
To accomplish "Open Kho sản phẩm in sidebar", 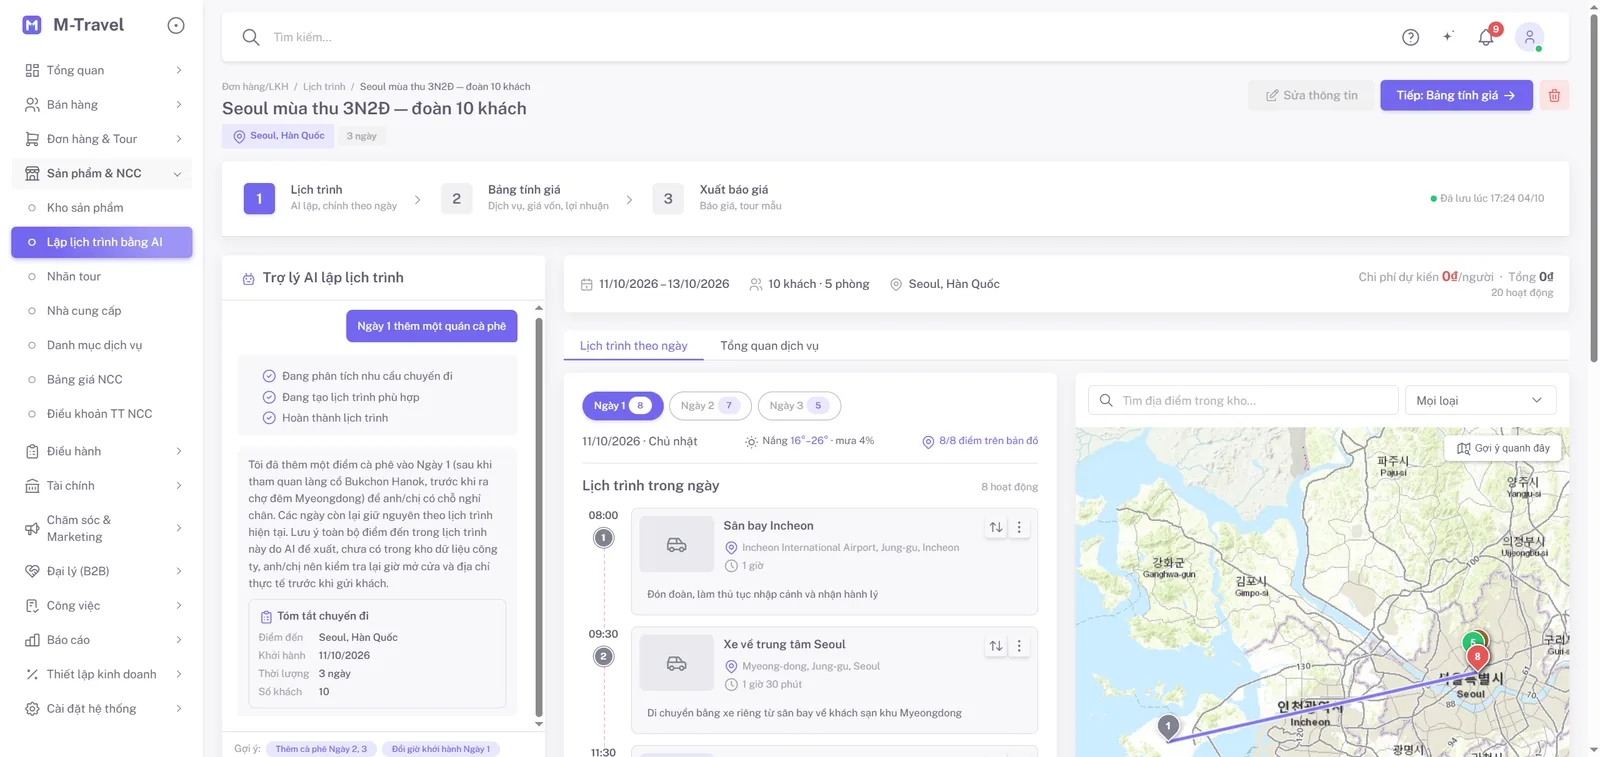I will (x=102, y=208).
